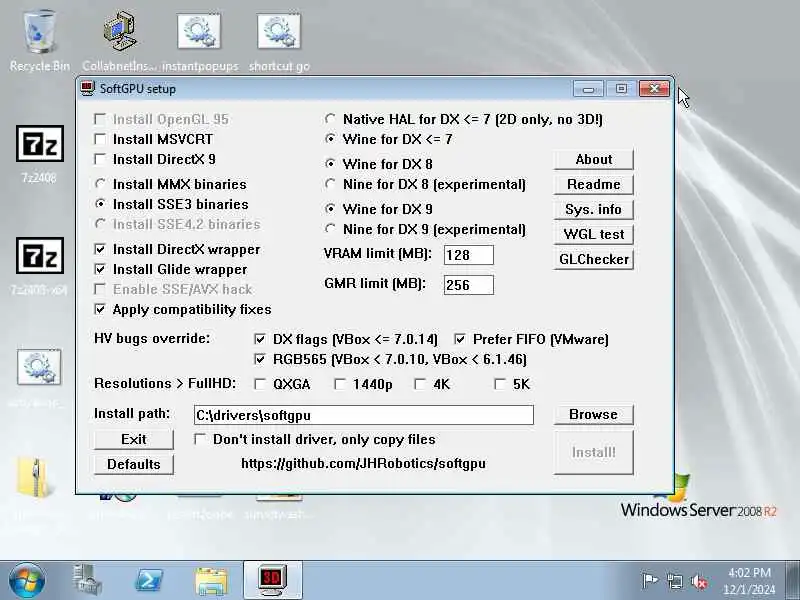
Task: Click the muted volume tray icon
Action: [698, 581]
